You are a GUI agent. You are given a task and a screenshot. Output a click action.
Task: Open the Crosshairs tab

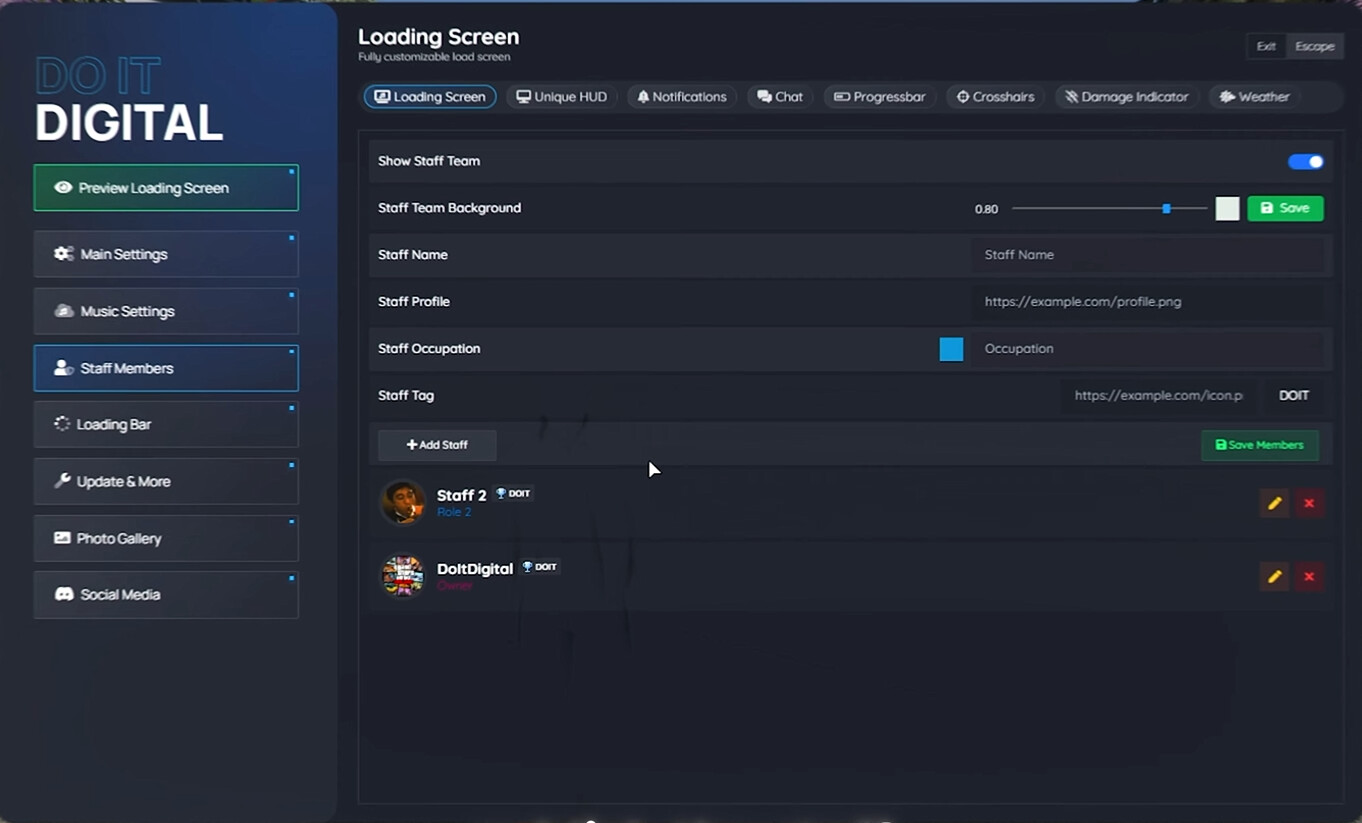[995, 97]
